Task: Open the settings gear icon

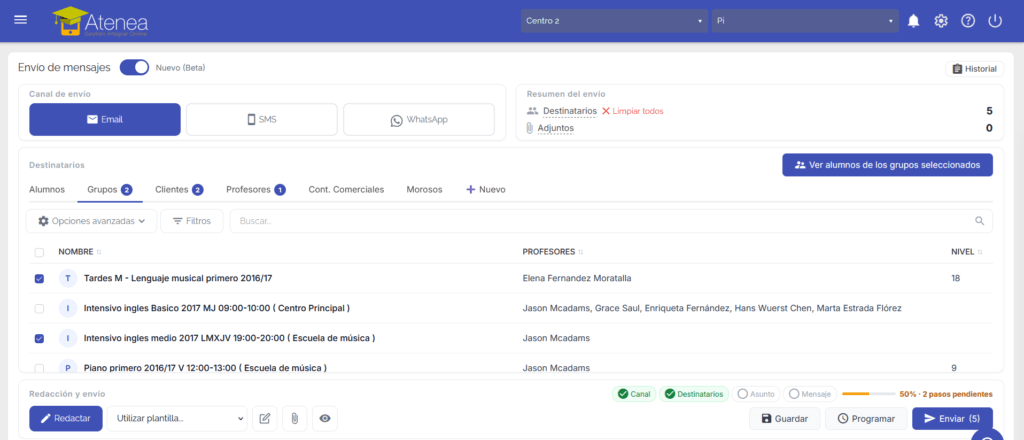Action: point(940,21)
